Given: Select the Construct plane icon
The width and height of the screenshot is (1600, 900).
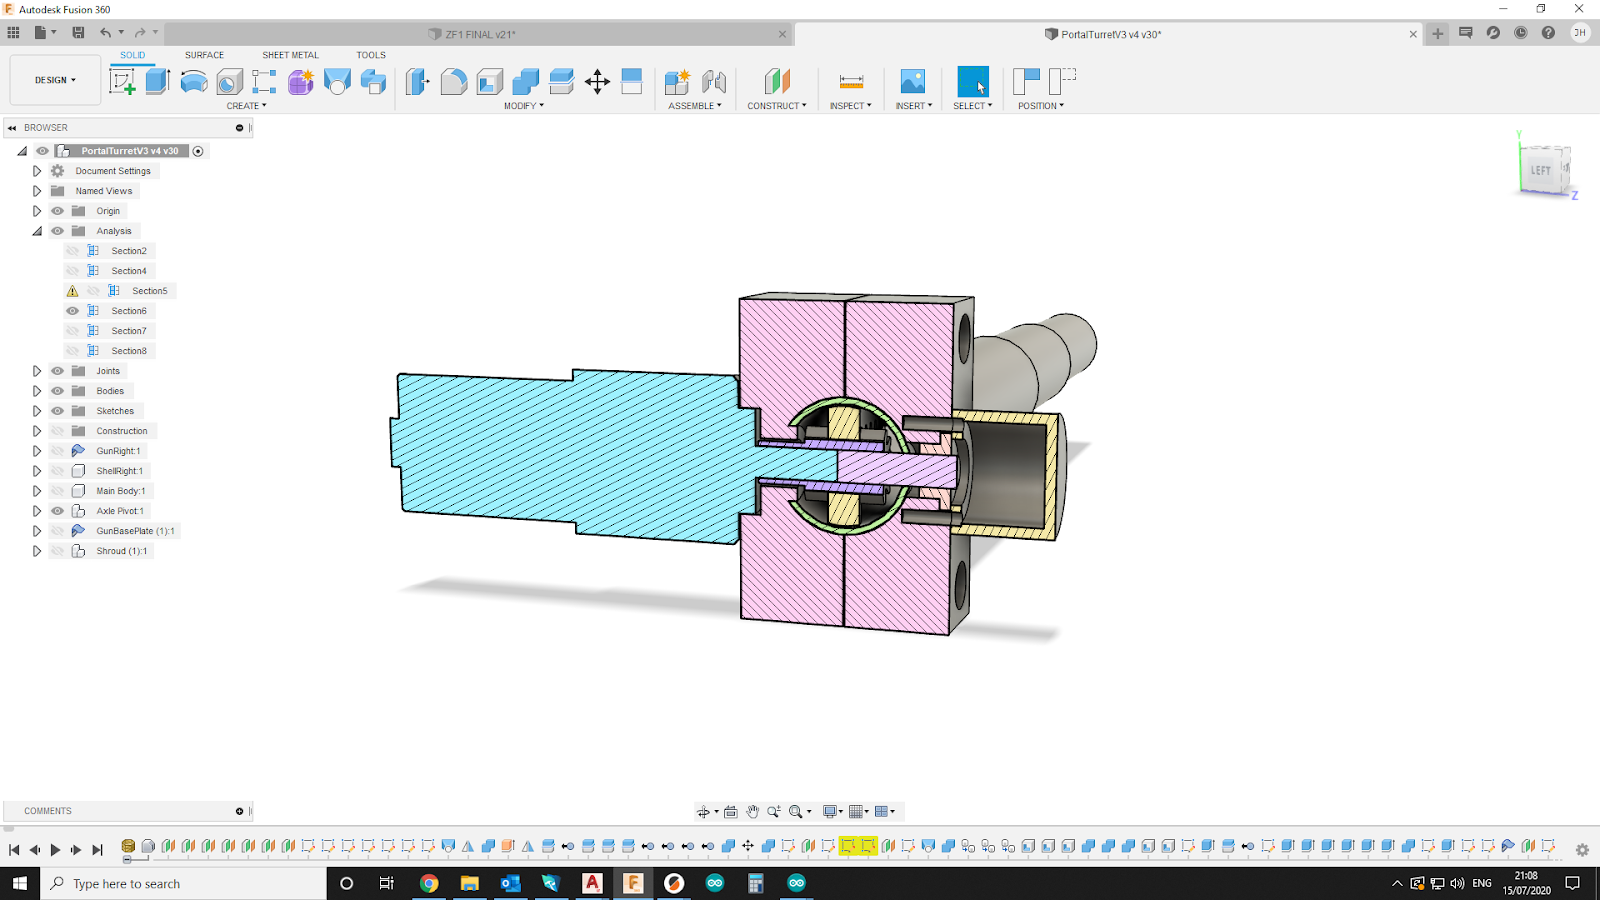Looking at the screenshot, I should point(777,82).
